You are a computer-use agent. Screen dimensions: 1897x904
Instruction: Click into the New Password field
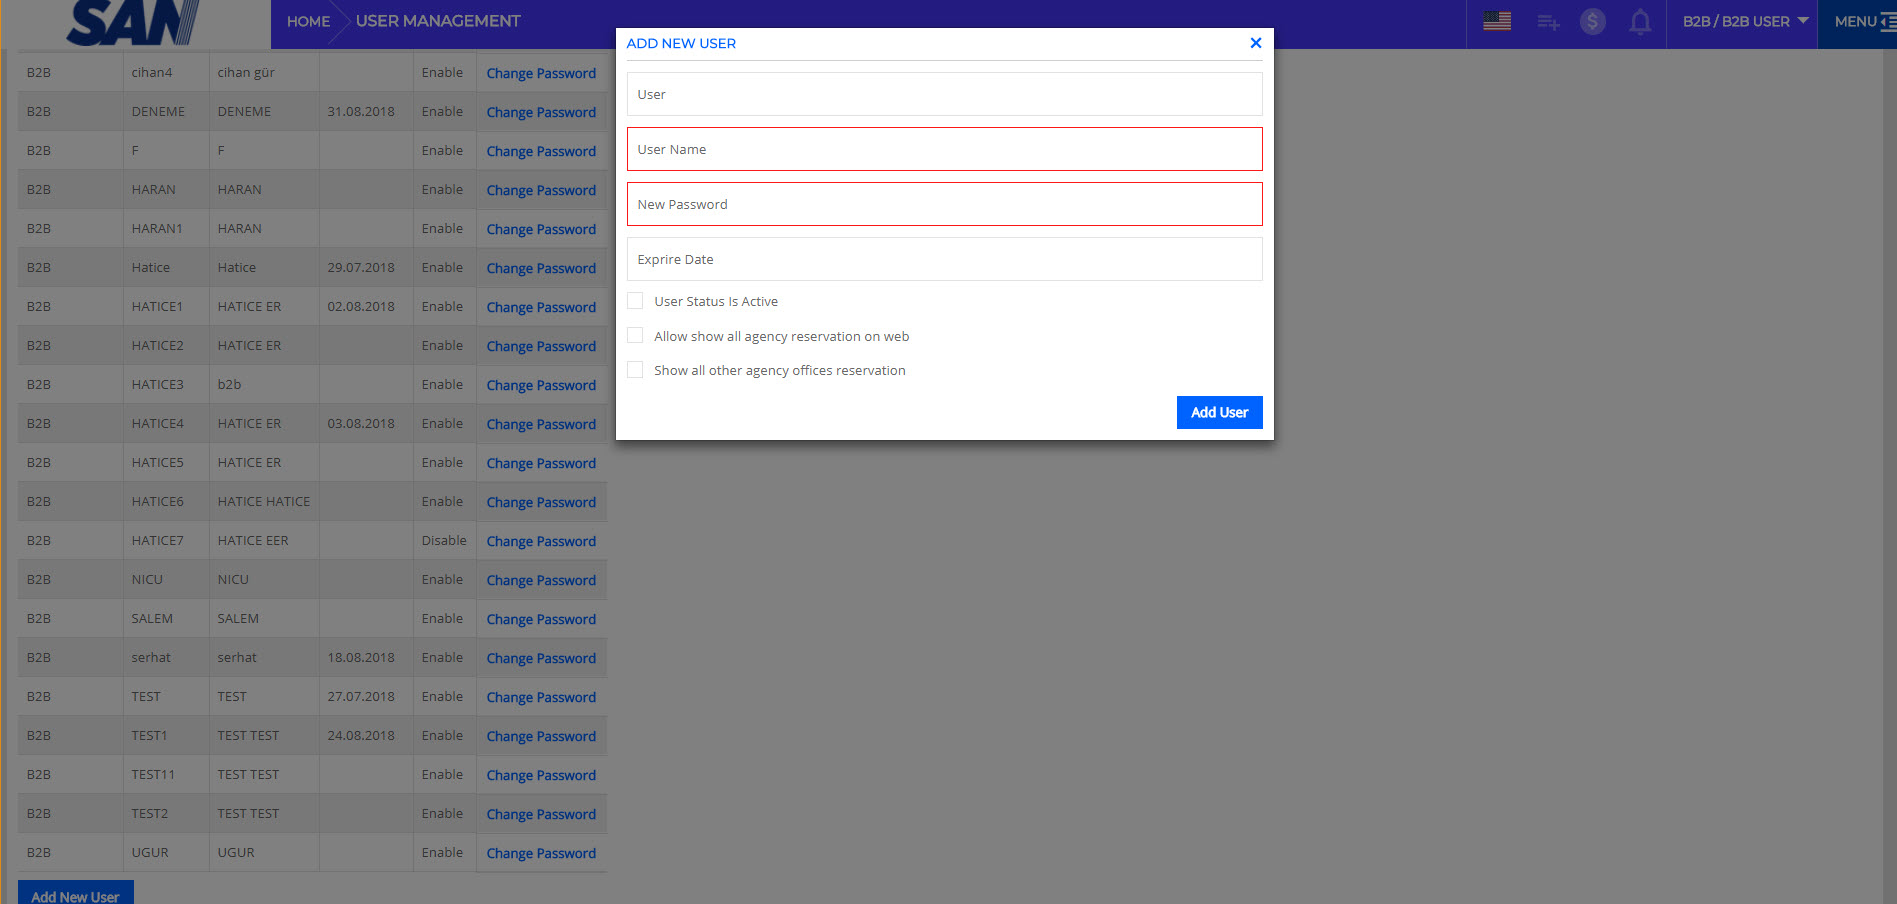click(943, 204)
